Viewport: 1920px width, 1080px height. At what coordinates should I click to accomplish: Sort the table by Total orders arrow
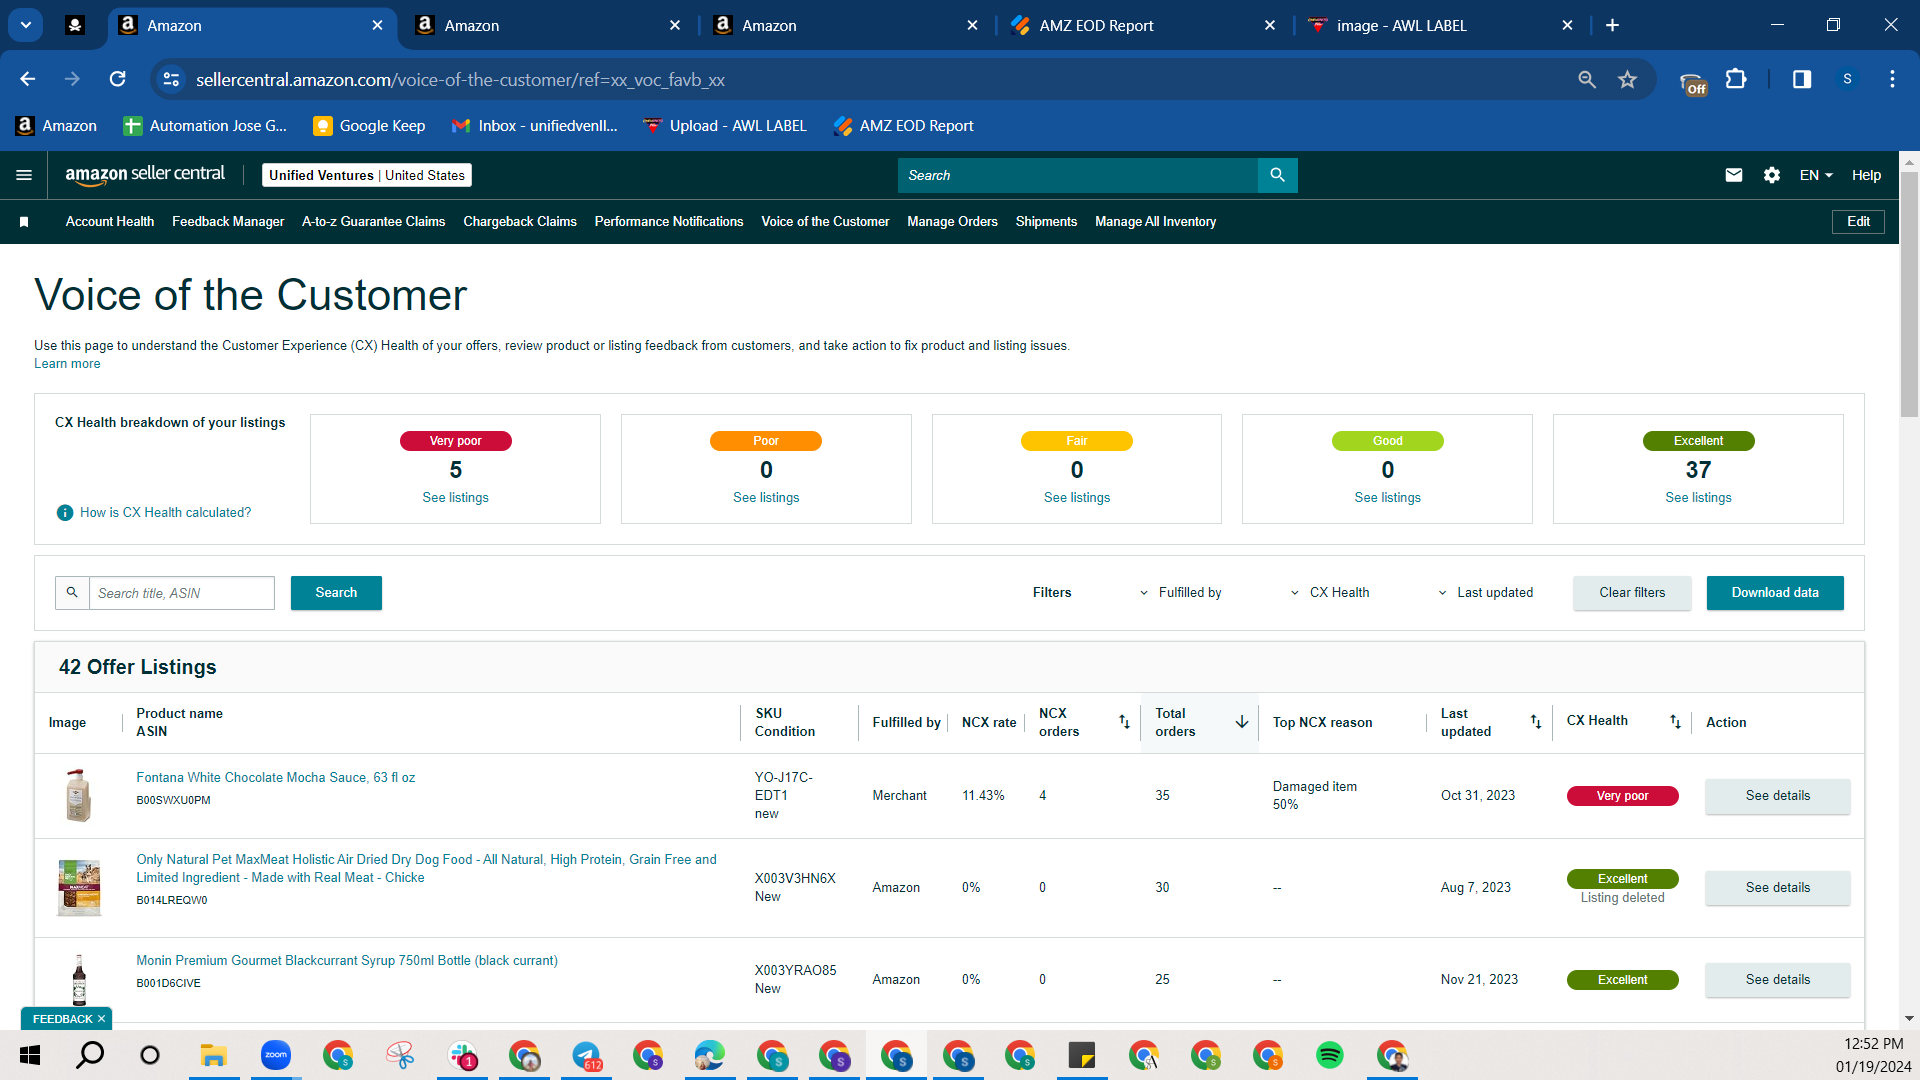click(1242, 722)
